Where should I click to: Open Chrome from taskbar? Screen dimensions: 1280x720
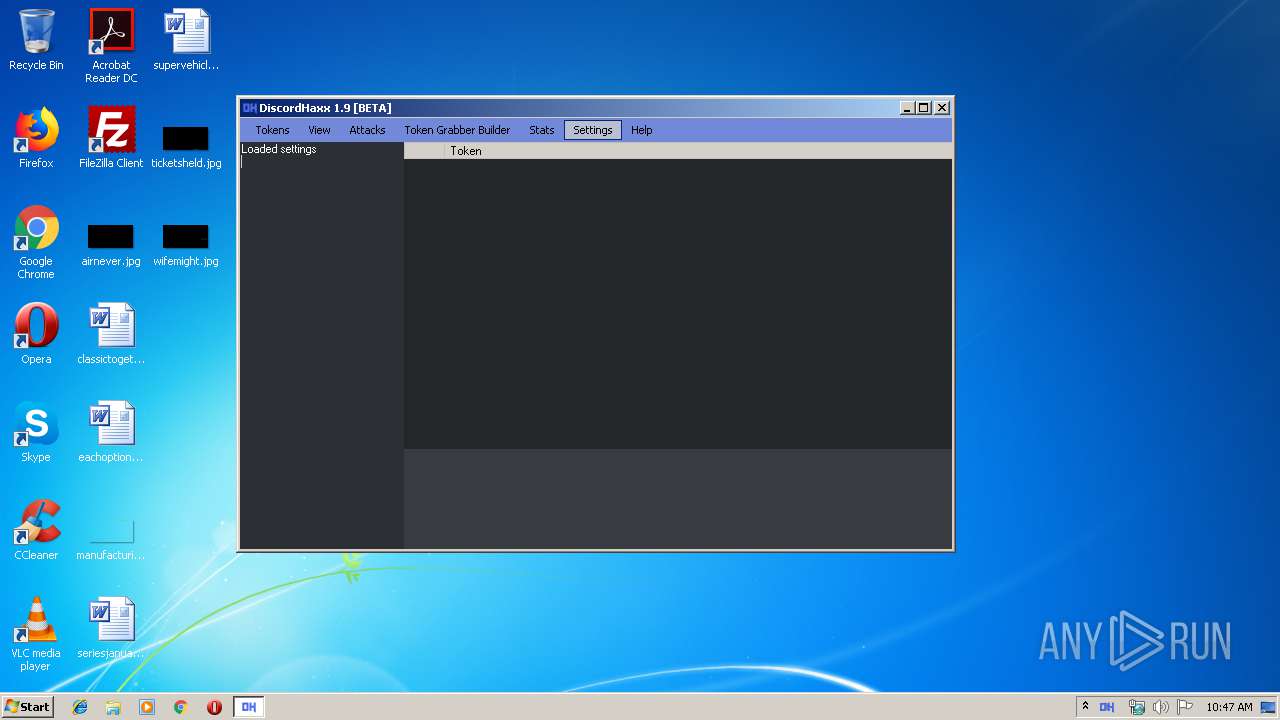181,707
